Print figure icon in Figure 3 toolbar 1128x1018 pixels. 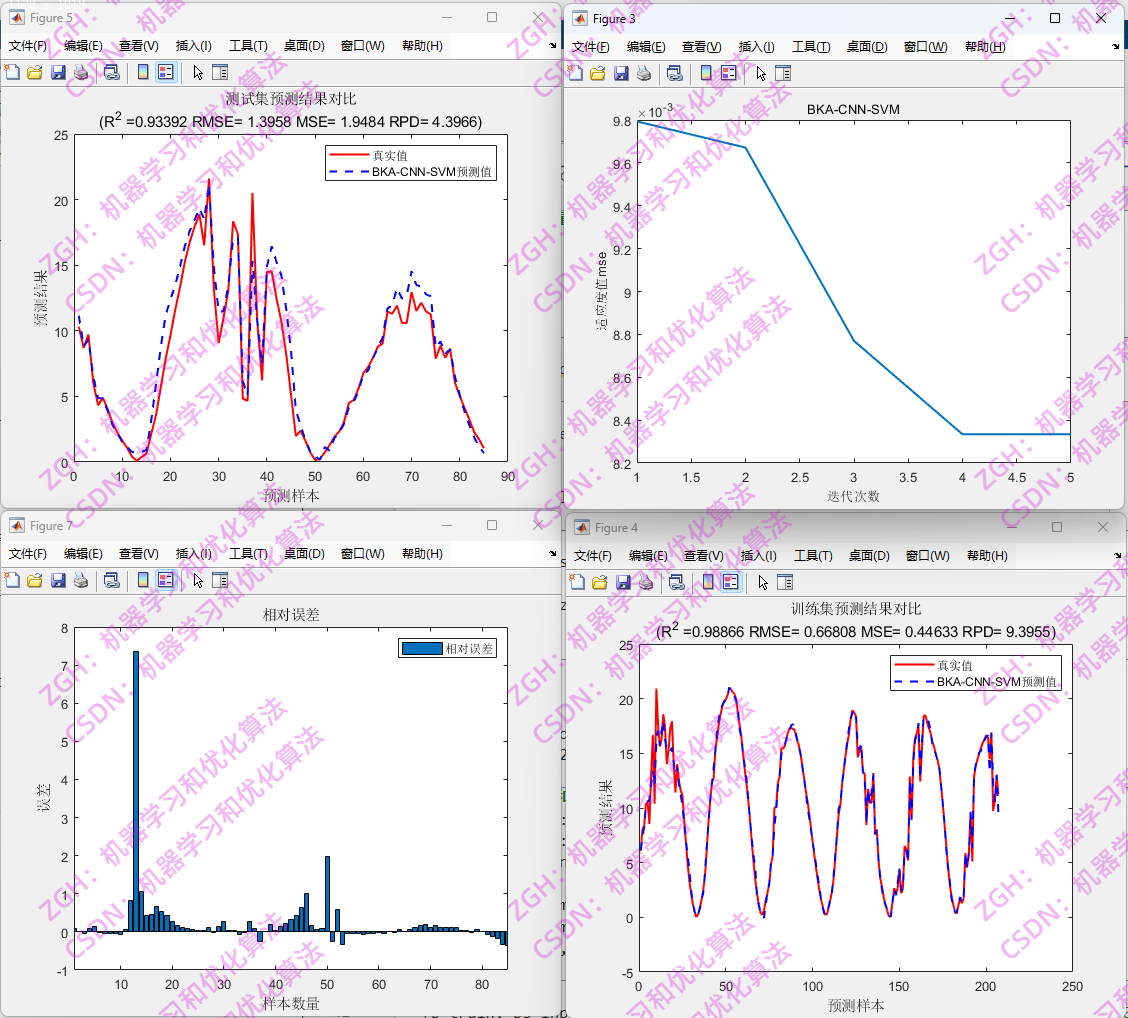pyautogui.click(x=644, y=73)
